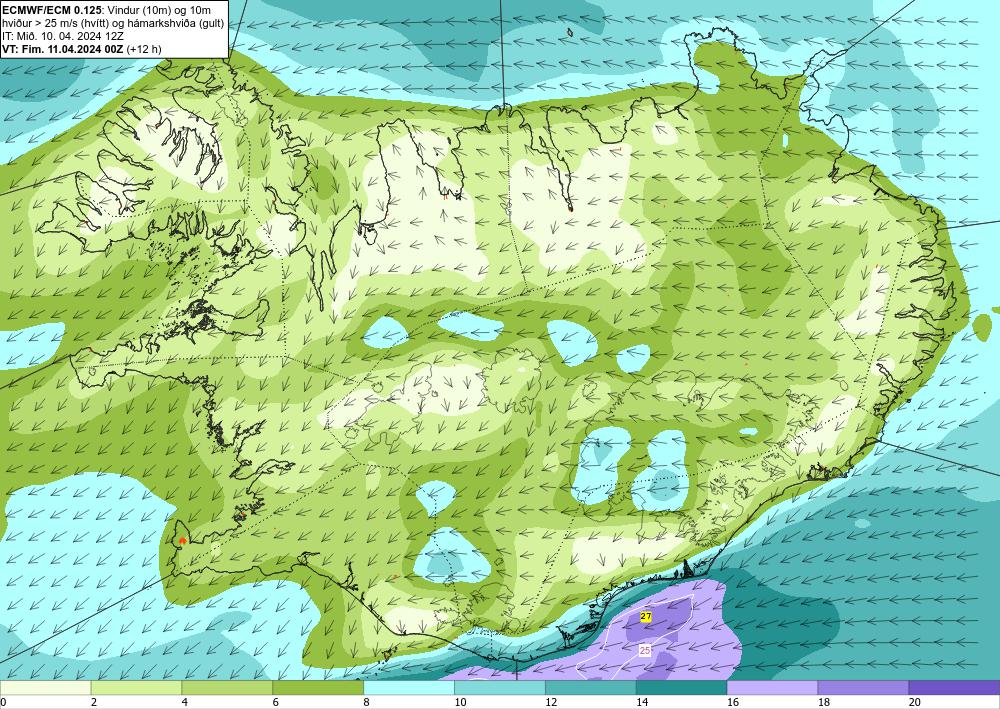
Task: Click the "IT: Mið. 10. 04. 2024 12Z" line
Action: click(x=63, y=36)
